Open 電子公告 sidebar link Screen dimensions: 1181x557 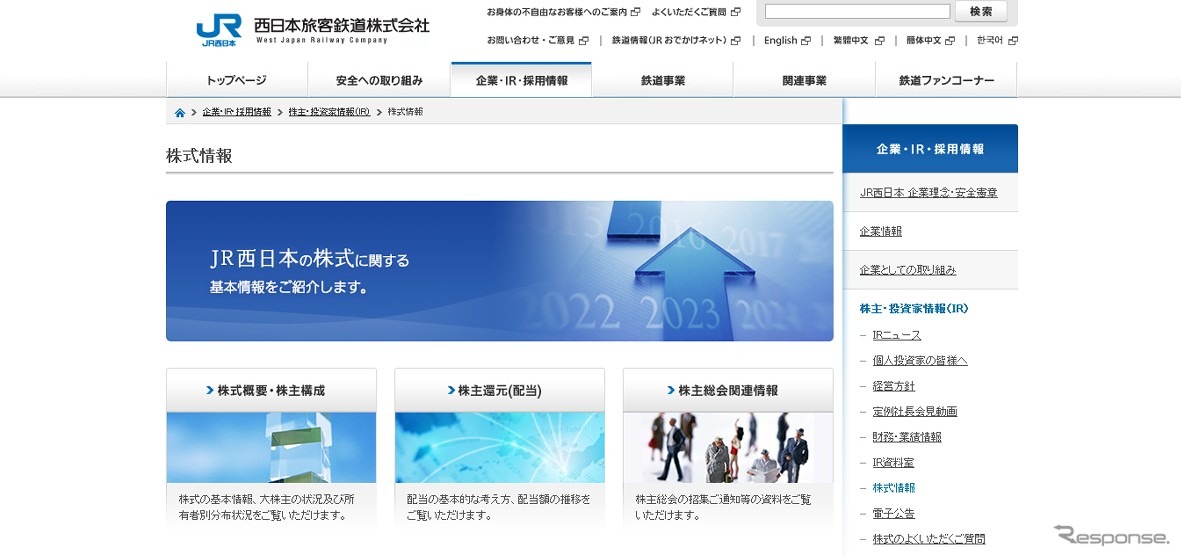(x=893, y=513)
